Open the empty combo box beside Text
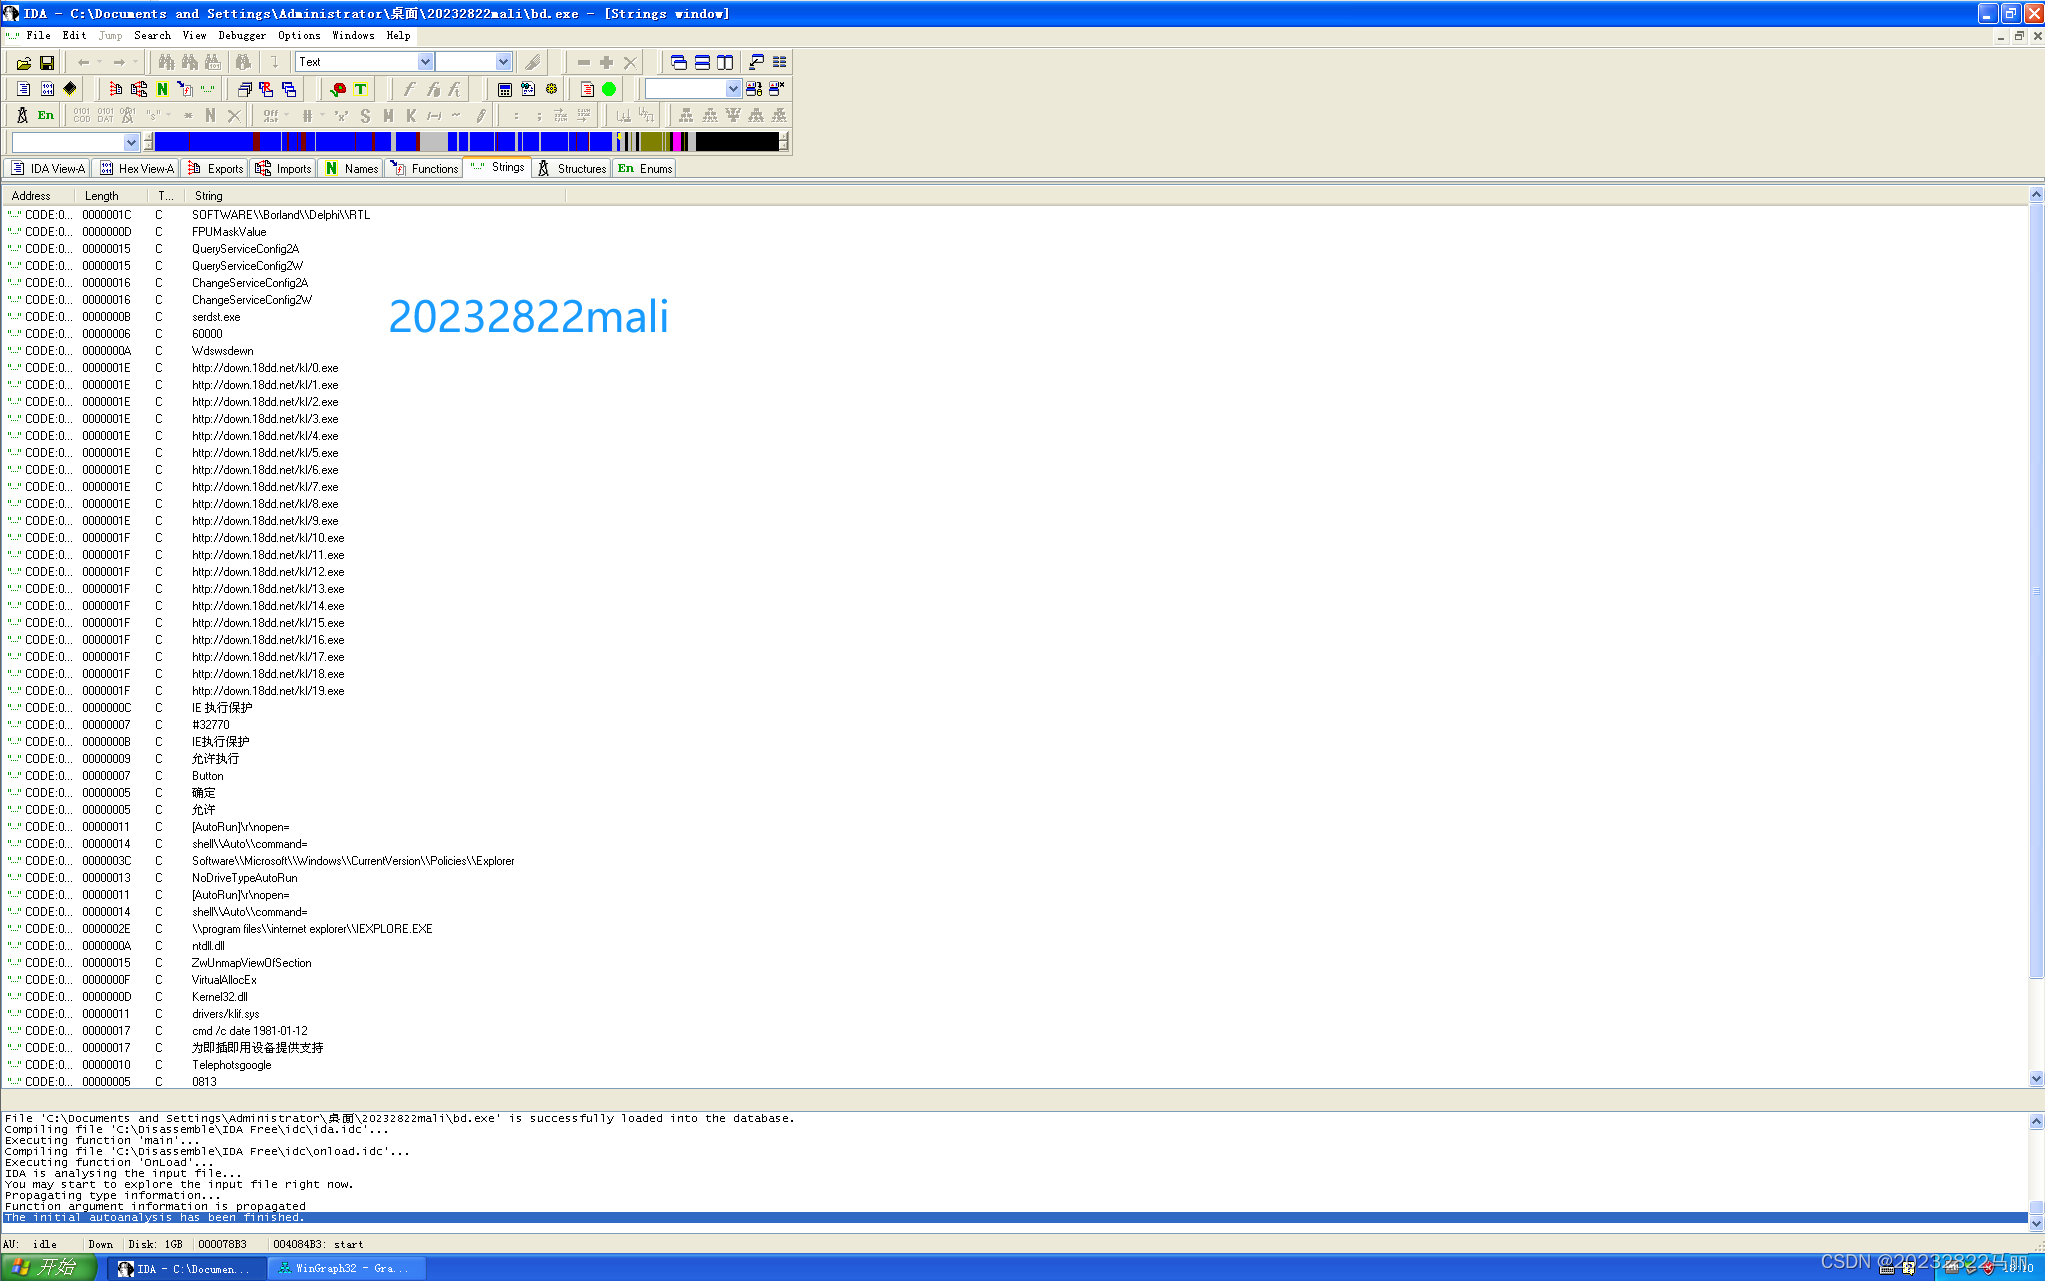 click(x=503, y=62)
